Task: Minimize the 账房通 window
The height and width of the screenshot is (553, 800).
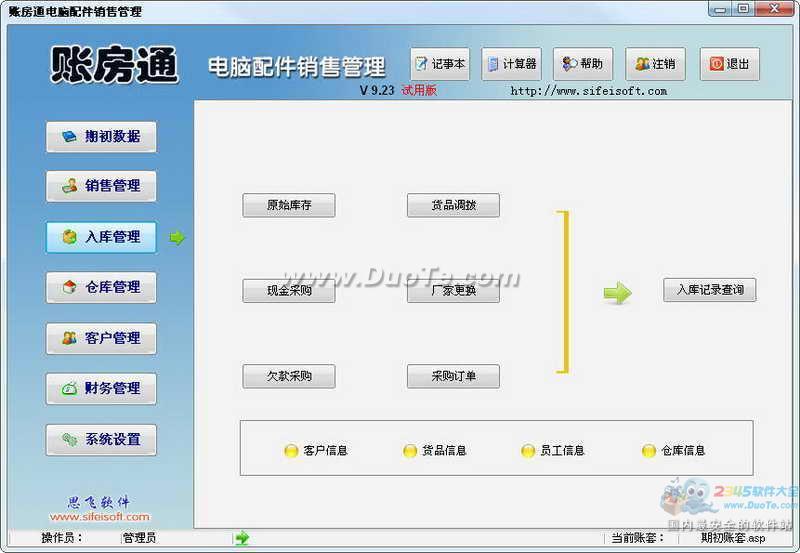Action: [720, 9]
